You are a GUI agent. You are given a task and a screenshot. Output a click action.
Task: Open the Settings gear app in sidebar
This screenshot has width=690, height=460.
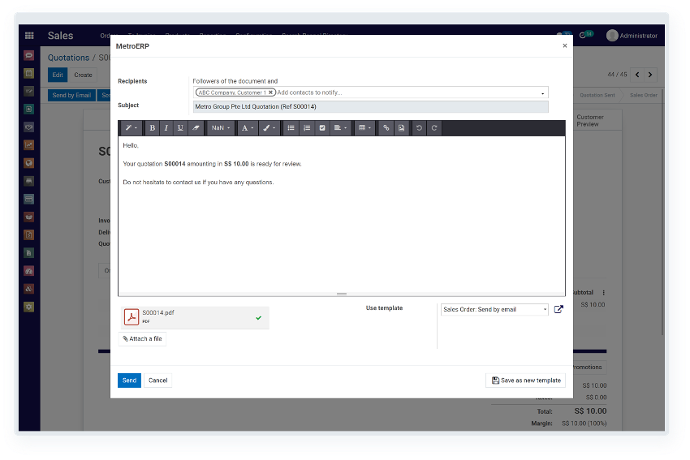pos(29,307)
